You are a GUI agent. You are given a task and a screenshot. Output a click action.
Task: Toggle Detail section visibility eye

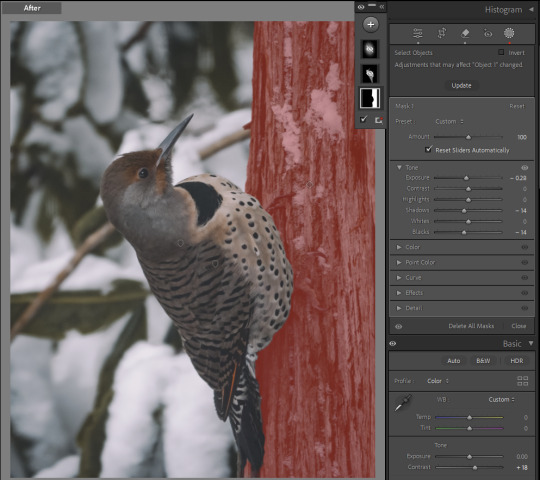pos(524,308)
